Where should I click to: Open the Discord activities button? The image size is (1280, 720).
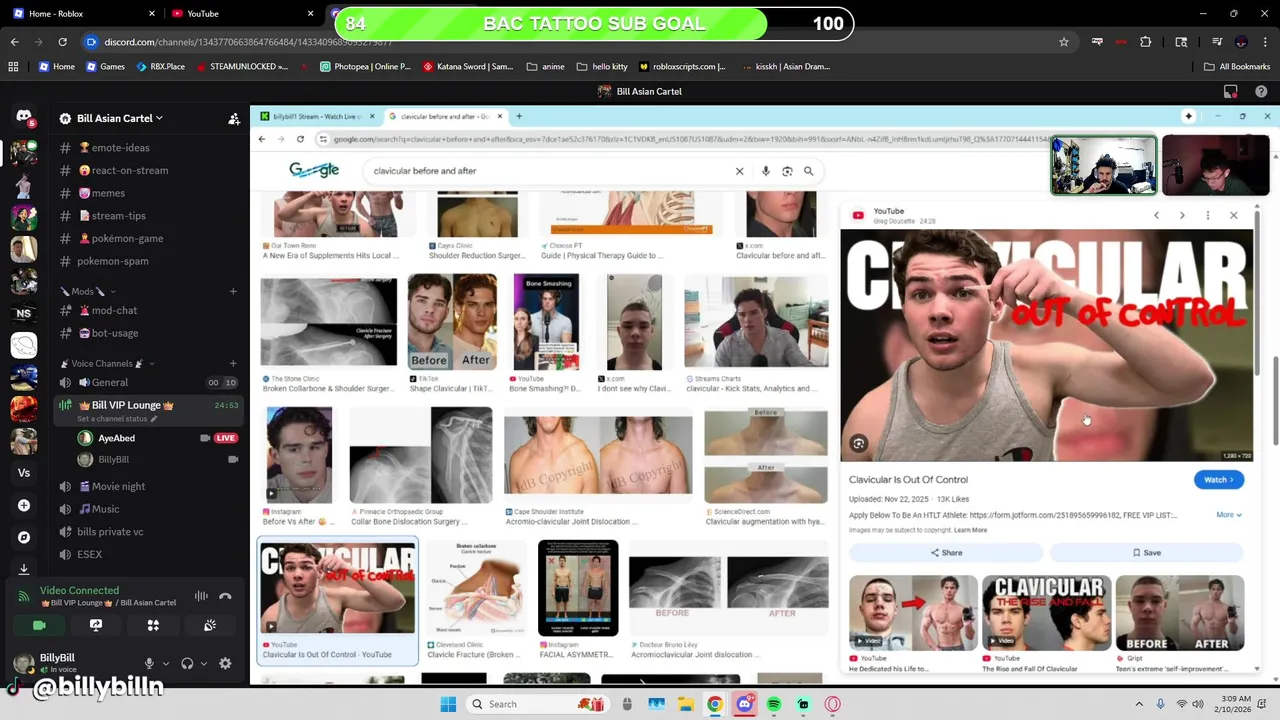(153, 625)
